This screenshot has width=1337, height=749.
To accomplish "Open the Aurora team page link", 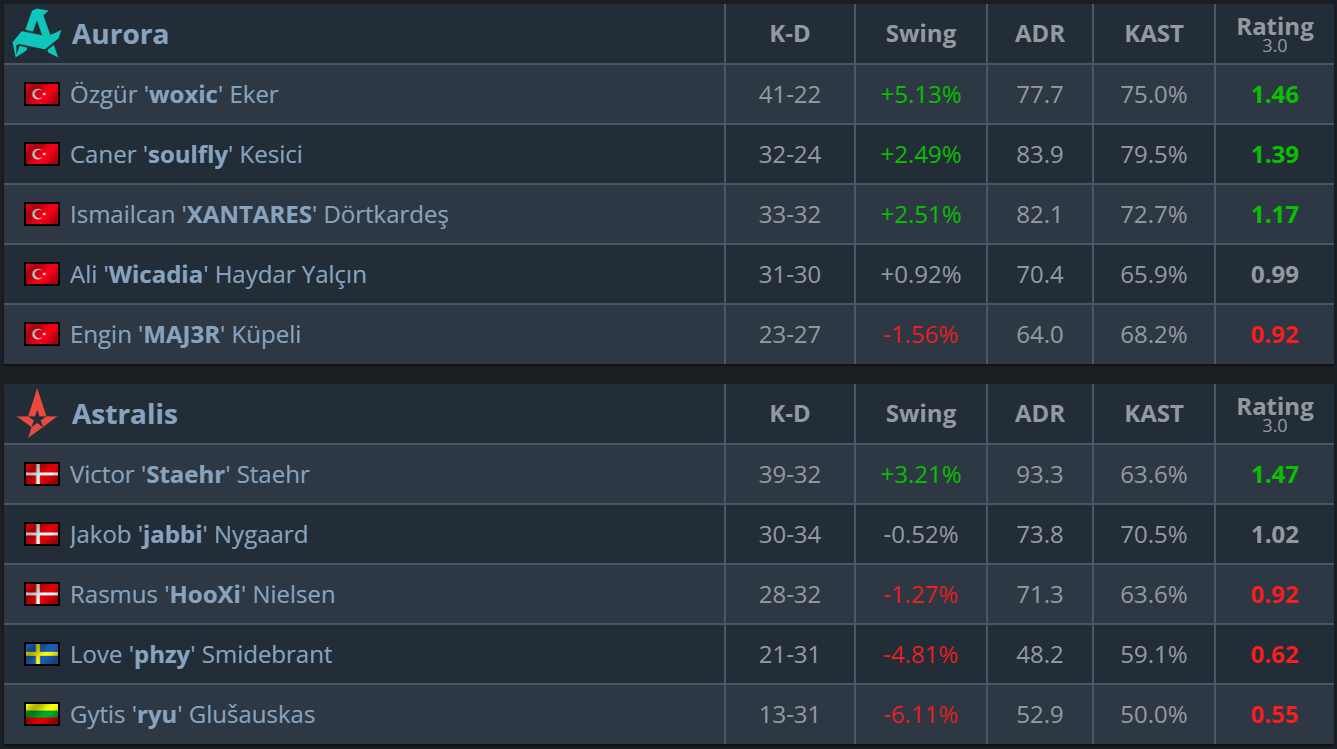I will click(x=120, y=34).
